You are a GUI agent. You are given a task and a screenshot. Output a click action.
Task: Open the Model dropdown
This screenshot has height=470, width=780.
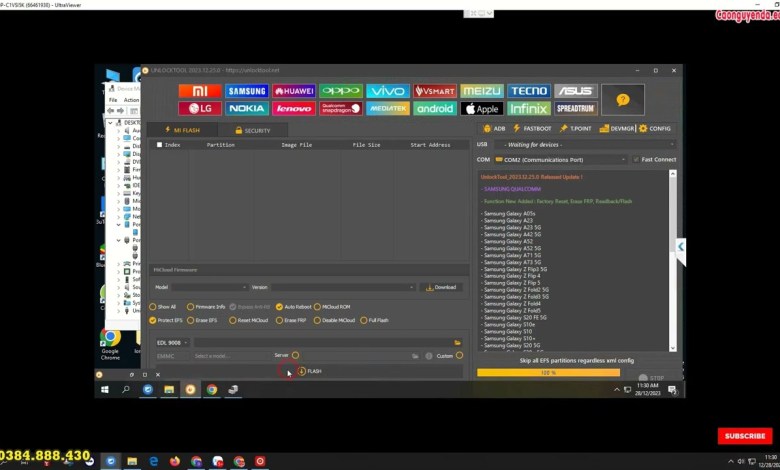(x=209, y=287)
